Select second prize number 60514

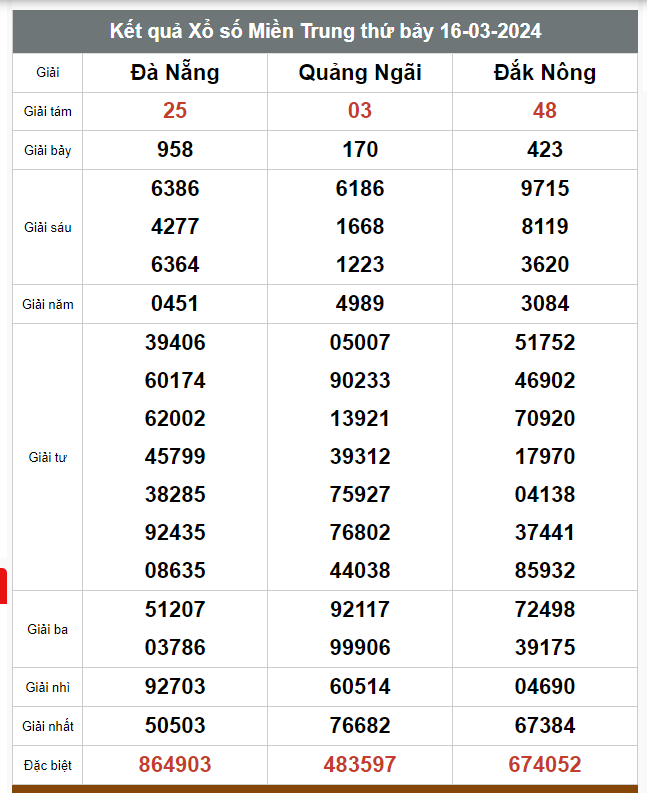(360, 687)
